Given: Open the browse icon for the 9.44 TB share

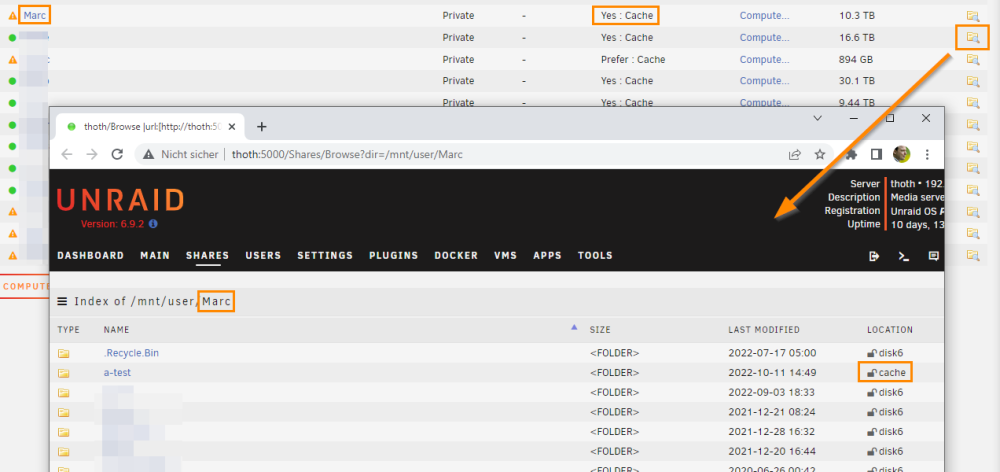Looking at the screenshot, I should coord(972,103).
